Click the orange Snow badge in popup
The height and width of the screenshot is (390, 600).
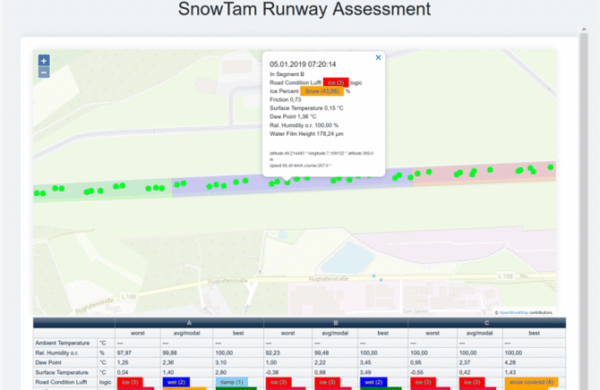tap(322, 91)
